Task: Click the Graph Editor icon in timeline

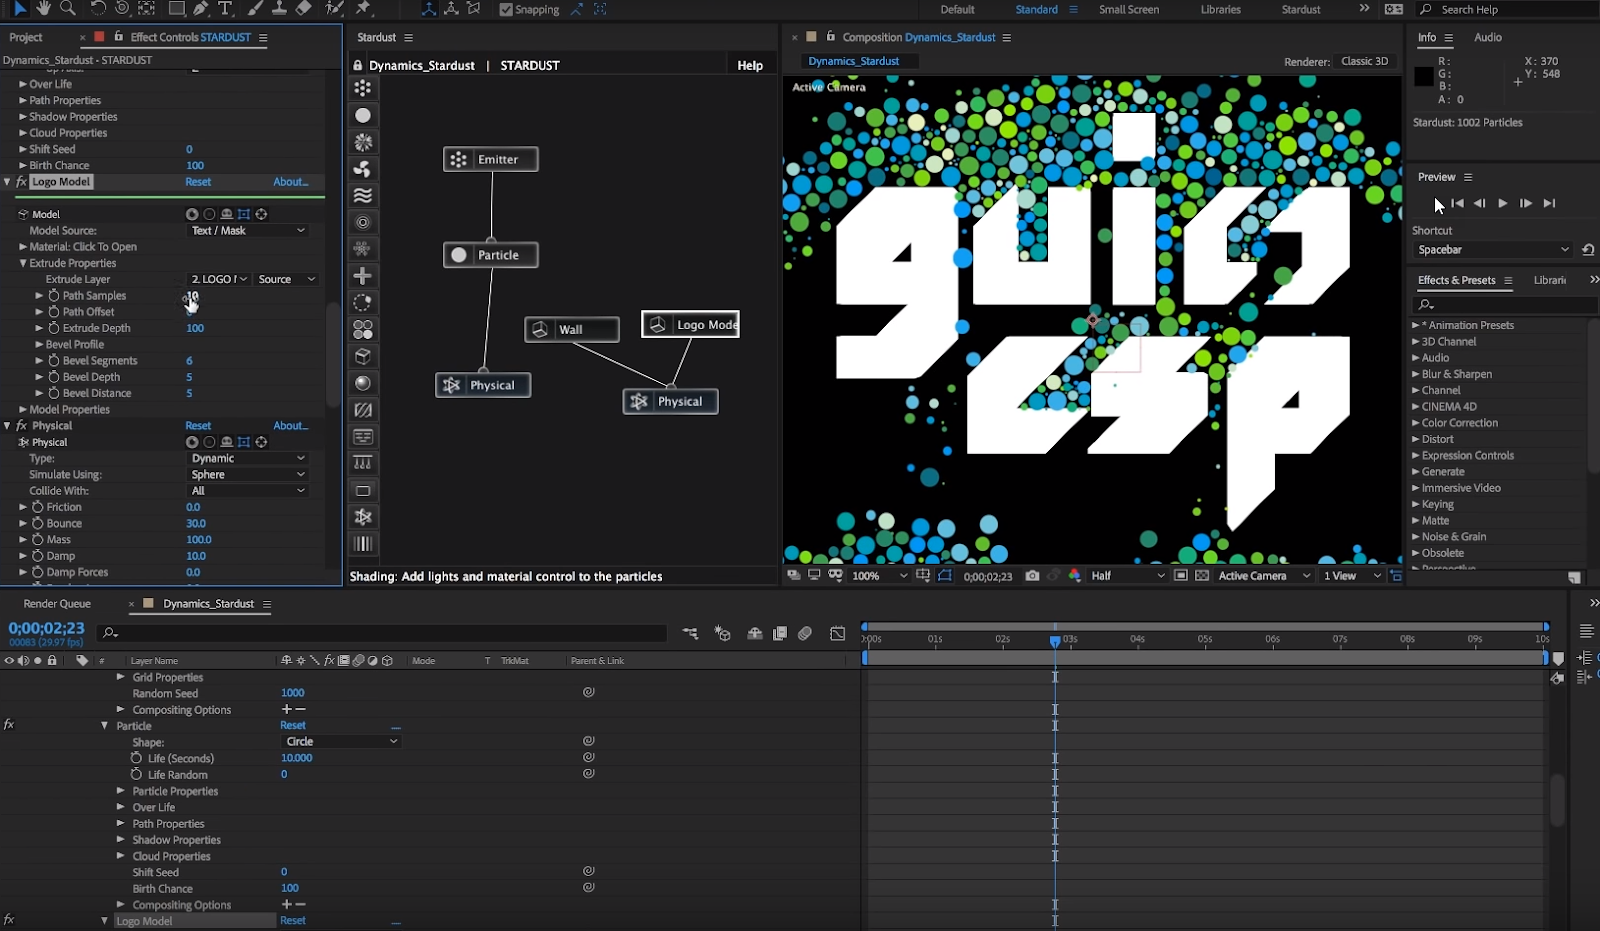Action: (838, 633)
